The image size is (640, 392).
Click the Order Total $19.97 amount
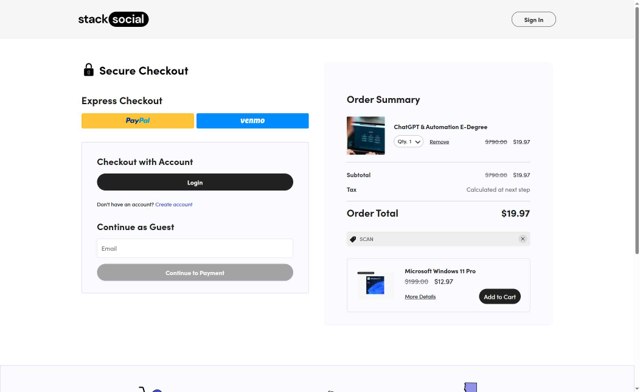click(516, 214)
